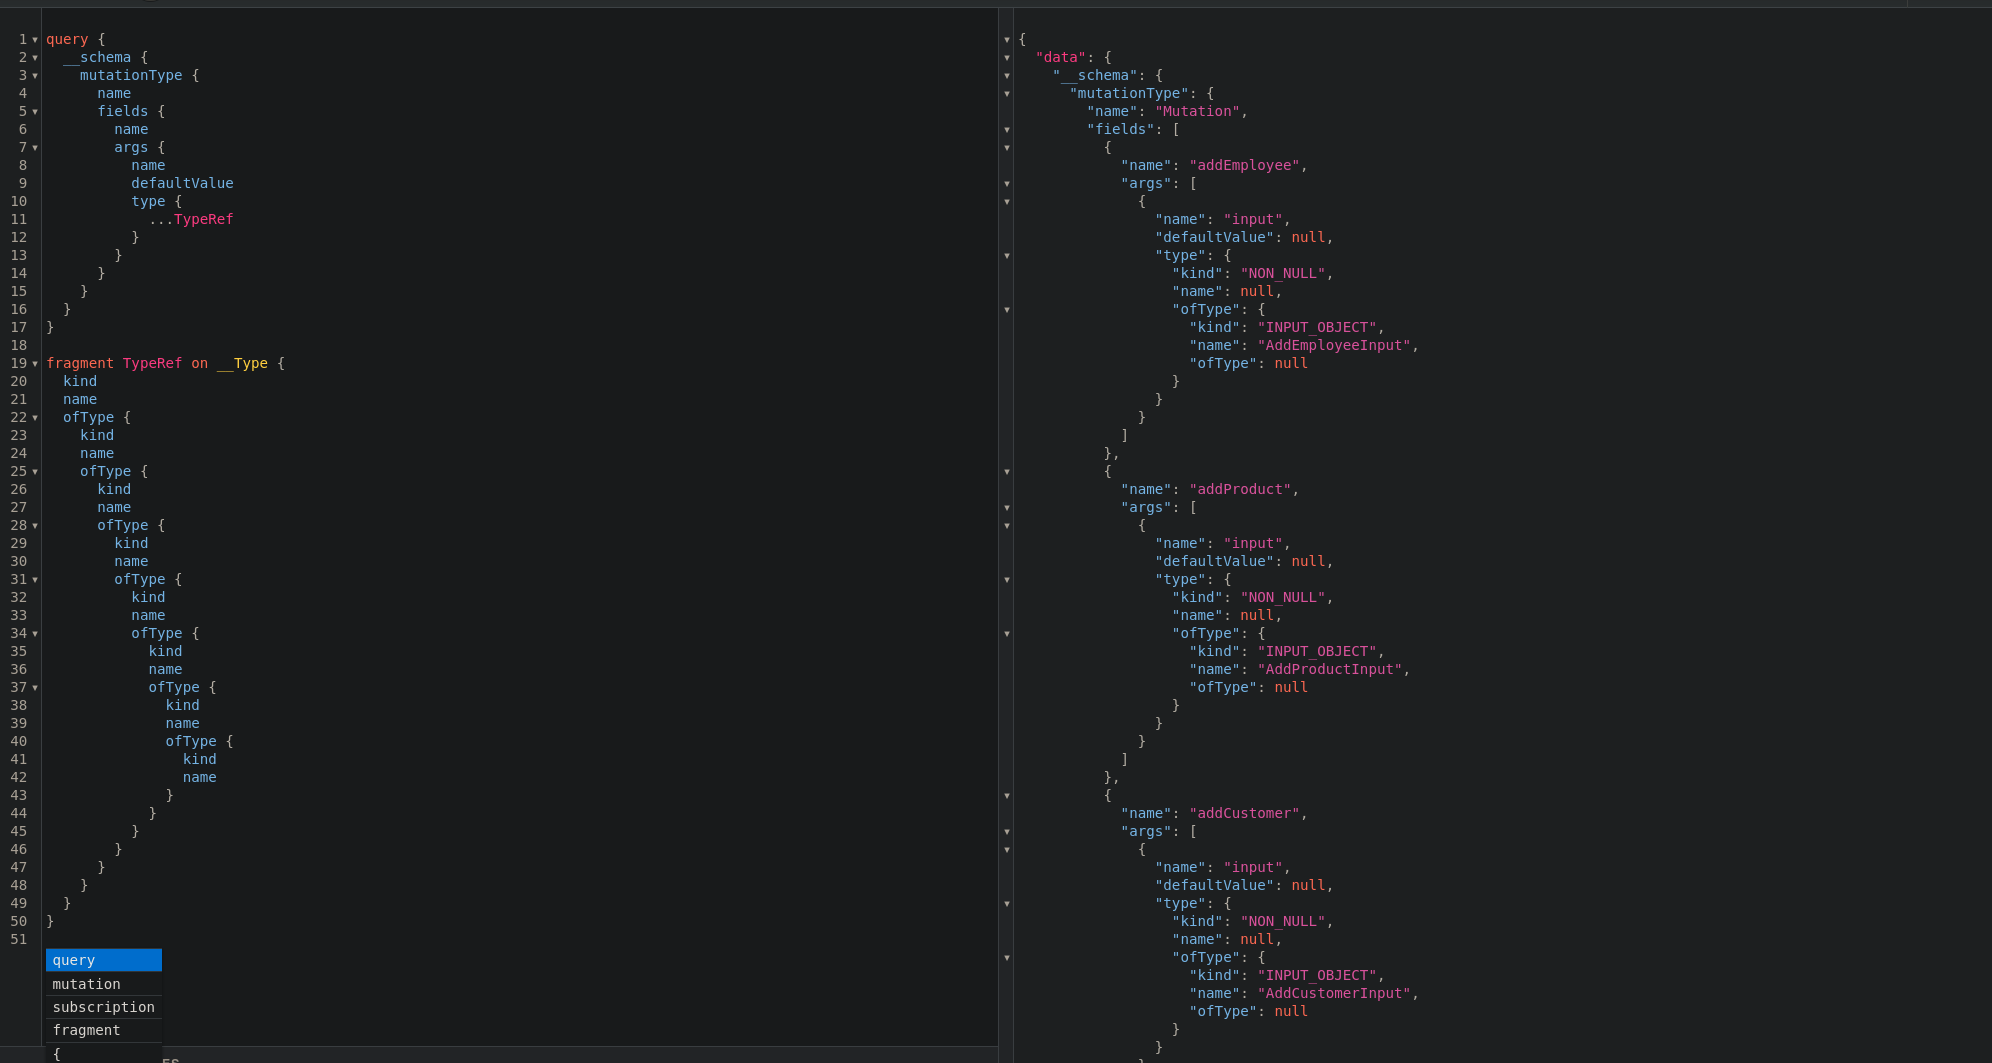The width and height of the screenshot is (1992, 1063).
Task: Collapse the response "fields" array
Action: (1007, 130)
